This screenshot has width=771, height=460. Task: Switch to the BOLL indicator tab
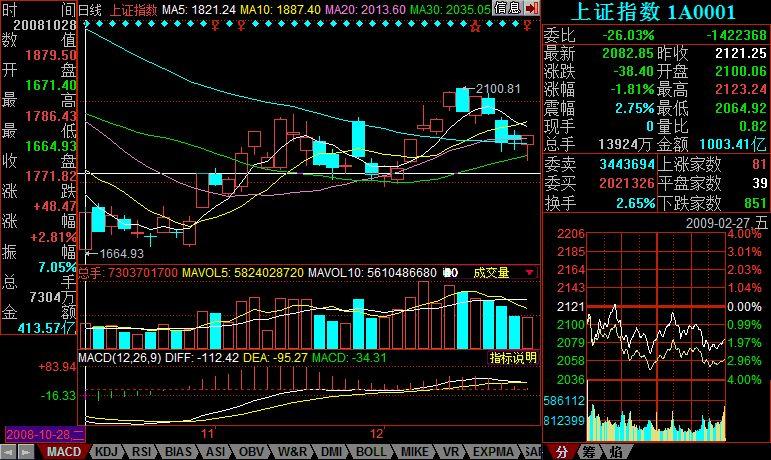(x=371, y=452)
